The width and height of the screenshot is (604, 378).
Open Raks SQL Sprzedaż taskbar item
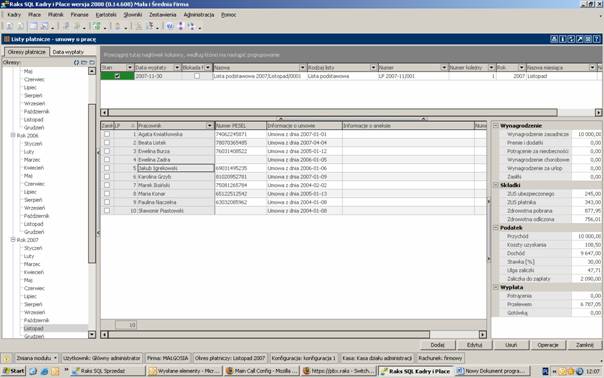click(x=108, y=371)
